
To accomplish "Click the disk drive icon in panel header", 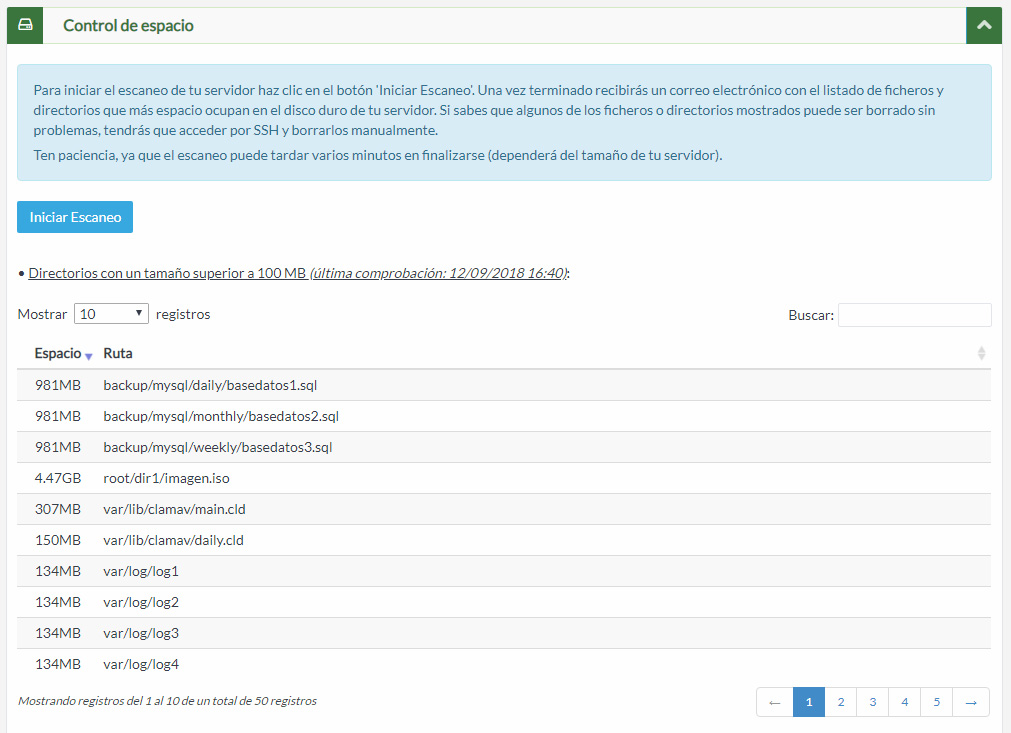I will click(25, 25).
